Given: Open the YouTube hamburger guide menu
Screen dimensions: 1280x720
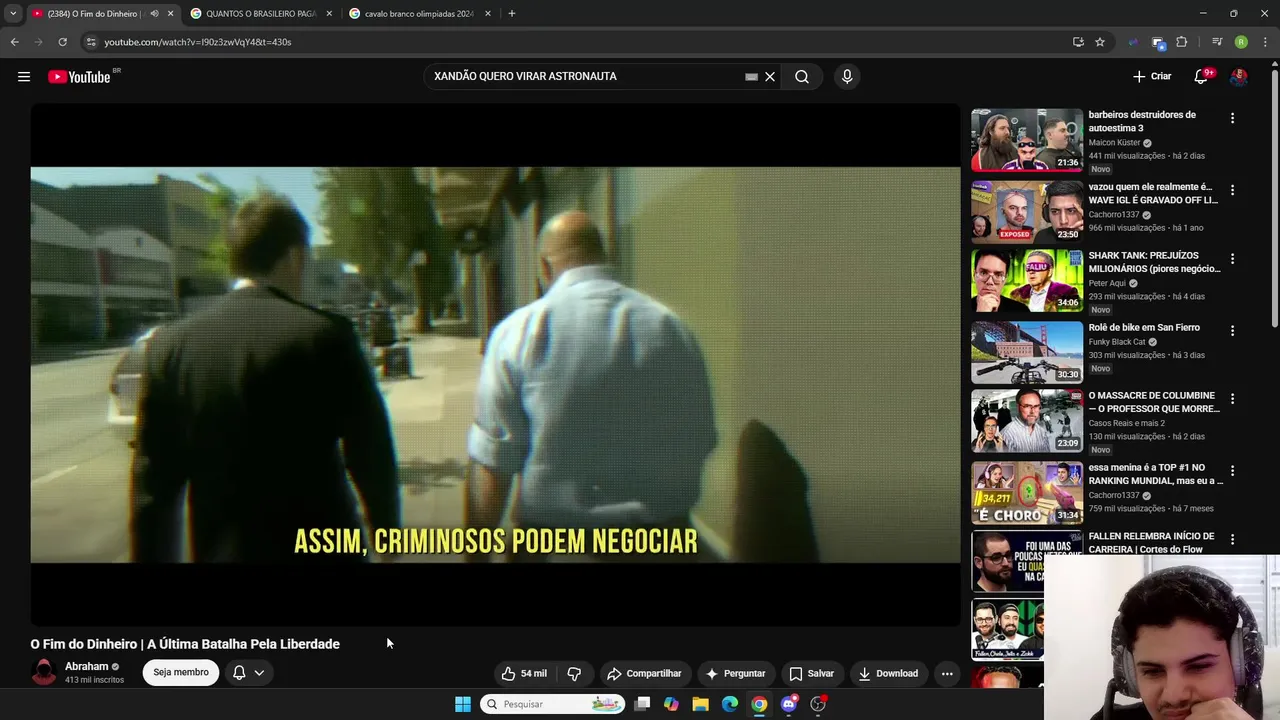Looking at the screenshot, I should click(24, 77).
